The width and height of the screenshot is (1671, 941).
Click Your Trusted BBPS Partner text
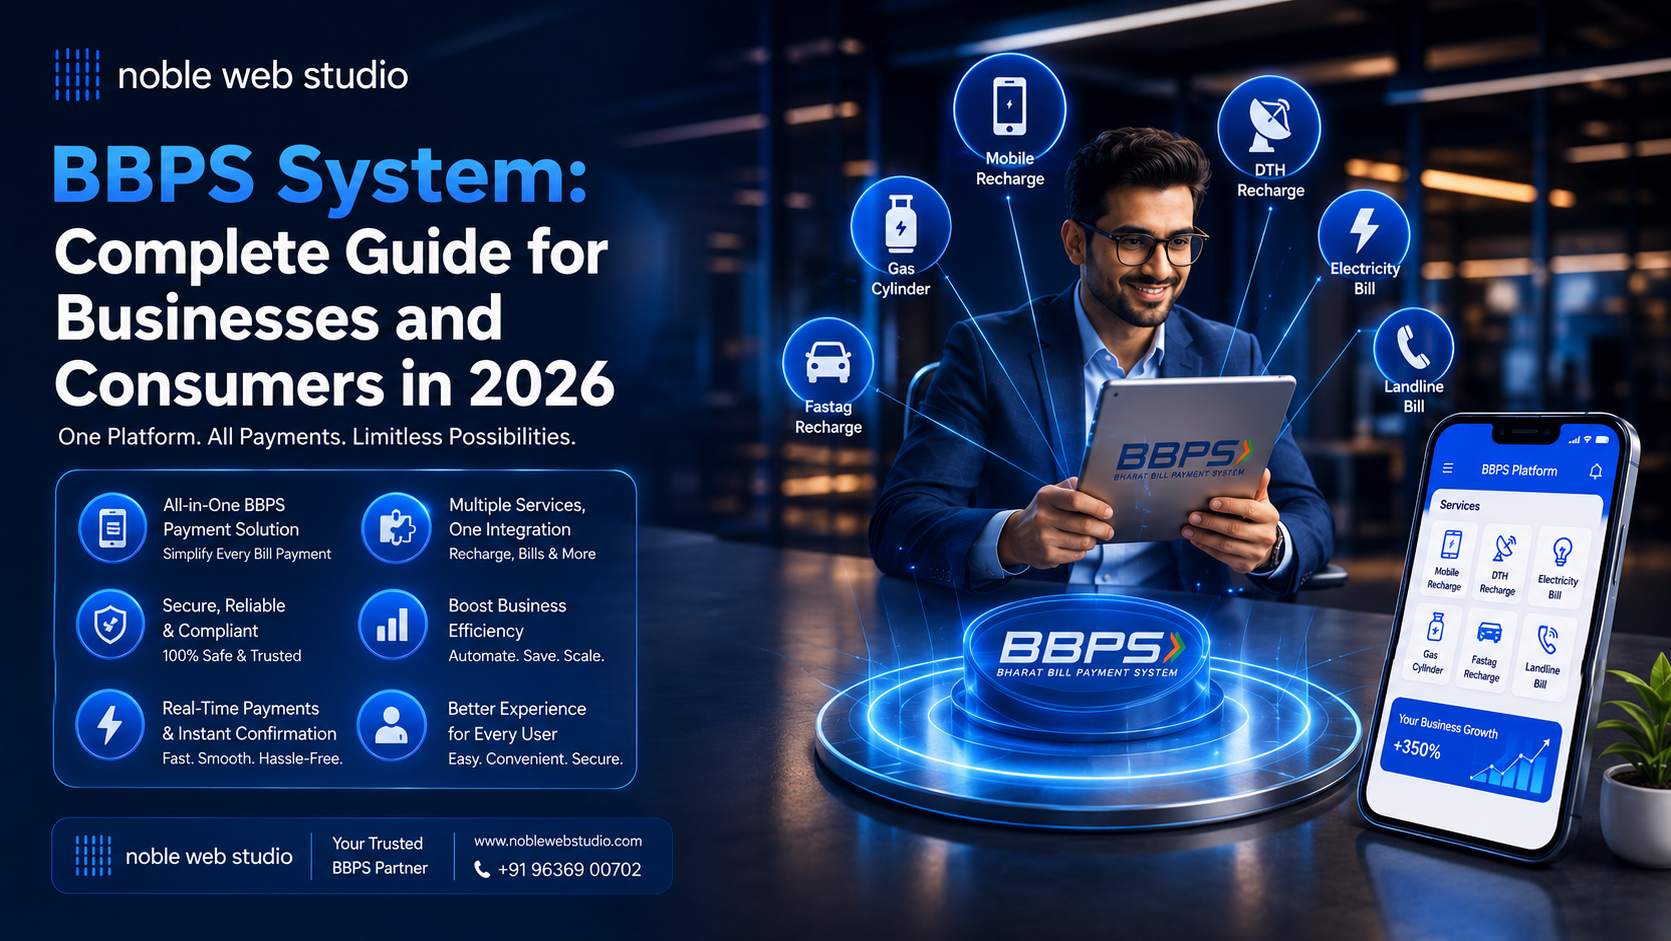380,855
